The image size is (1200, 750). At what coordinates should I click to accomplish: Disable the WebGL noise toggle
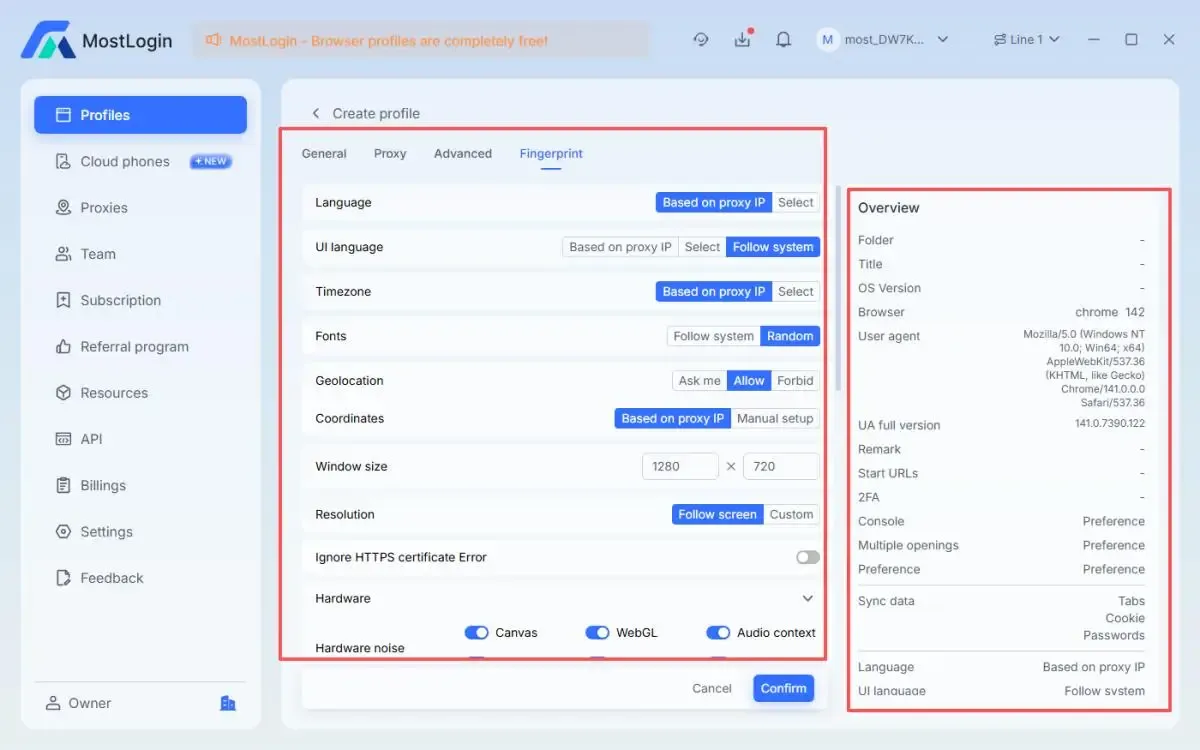(597, 633)
